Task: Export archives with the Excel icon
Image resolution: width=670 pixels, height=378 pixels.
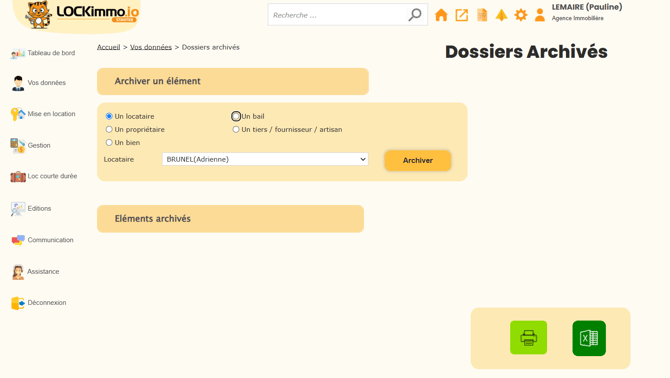Action: point(589,338)
